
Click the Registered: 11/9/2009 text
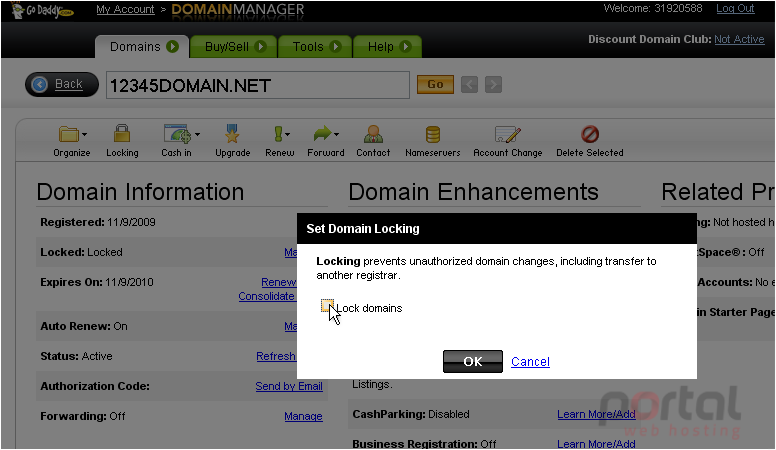98,222
